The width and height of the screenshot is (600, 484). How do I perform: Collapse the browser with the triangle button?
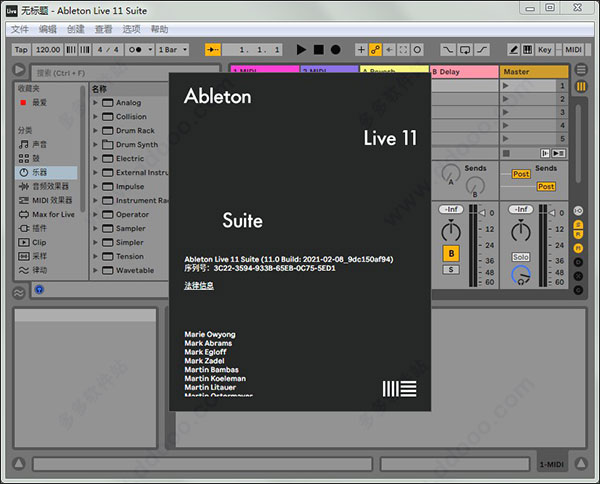tap(19, 70)
